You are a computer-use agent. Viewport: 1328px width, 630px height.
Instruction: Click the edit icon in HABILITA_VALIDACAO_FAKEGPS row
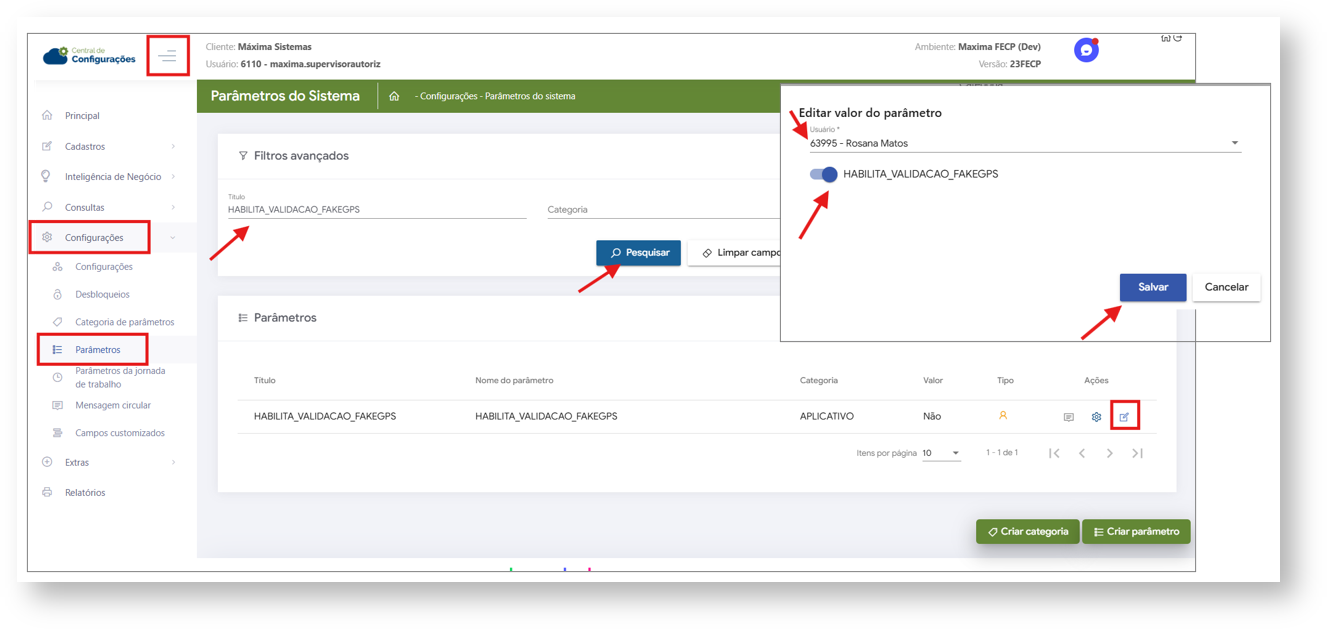(1124, 417)
